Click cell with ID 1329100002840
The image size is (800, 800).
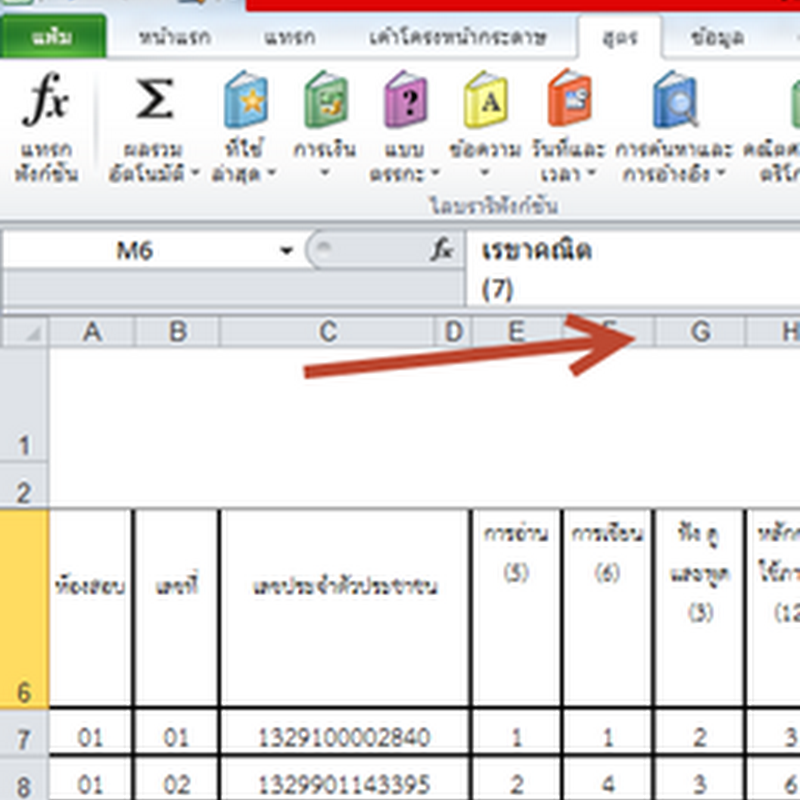(x=345, y=732)
